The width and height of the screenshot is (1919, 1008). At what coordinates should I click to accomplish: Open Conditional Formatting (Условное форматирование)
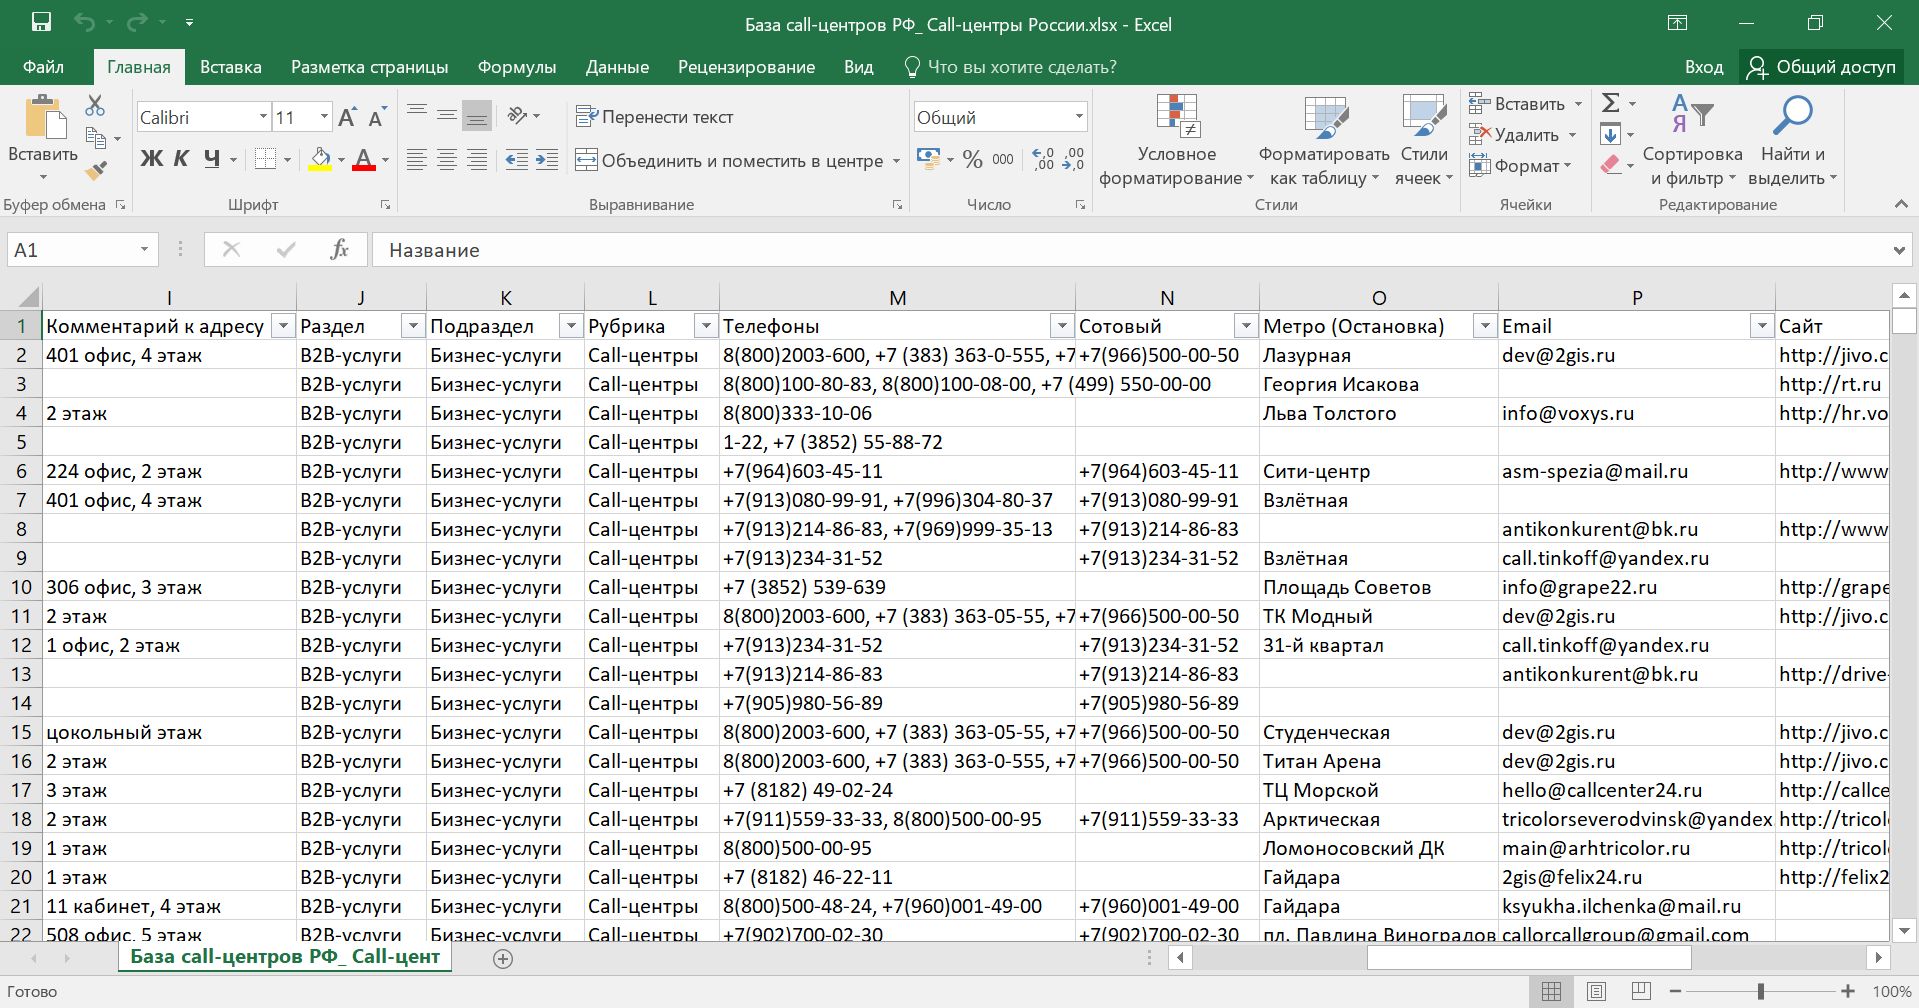click(1176, 140)
